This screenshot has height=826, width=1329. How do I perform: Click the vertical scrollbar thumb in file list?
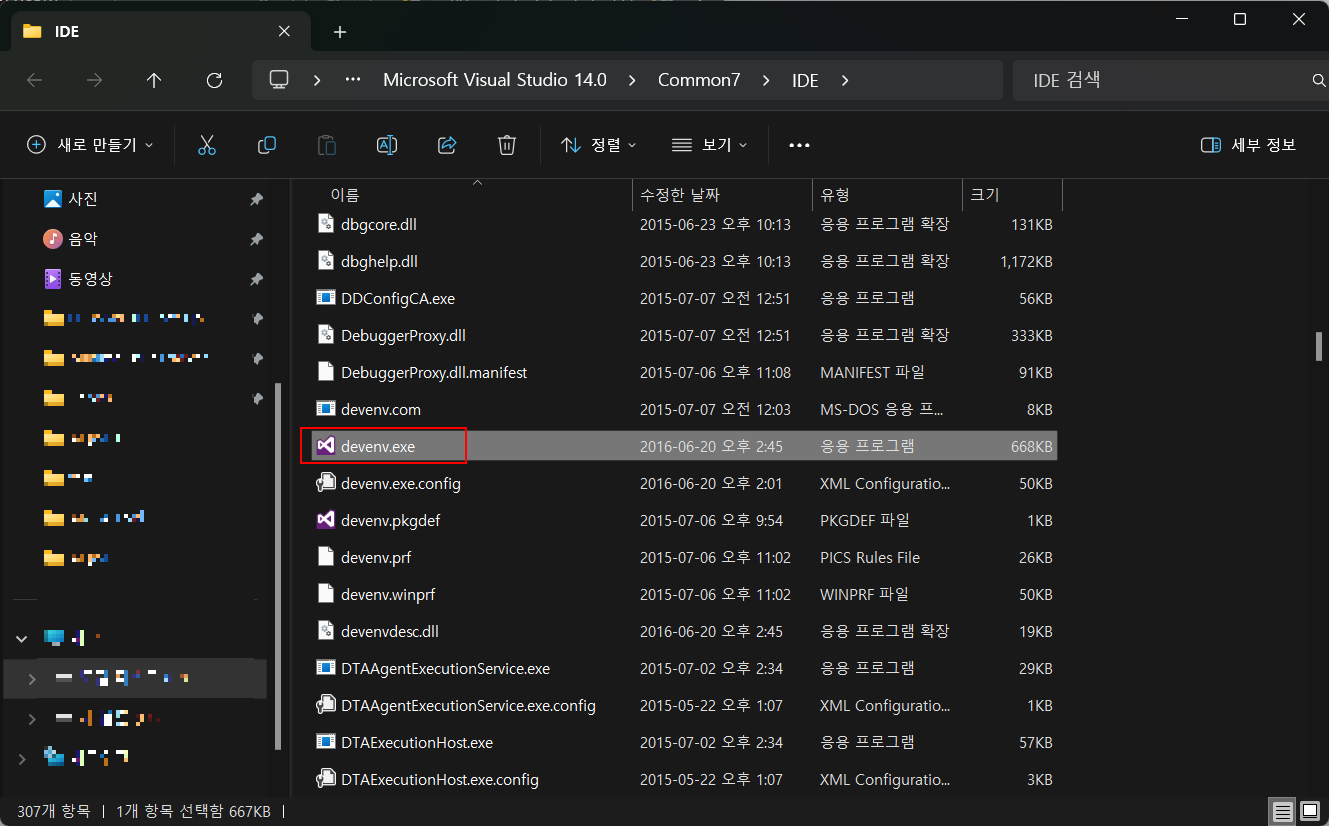pyautogui.click(x=1319, y=346)
